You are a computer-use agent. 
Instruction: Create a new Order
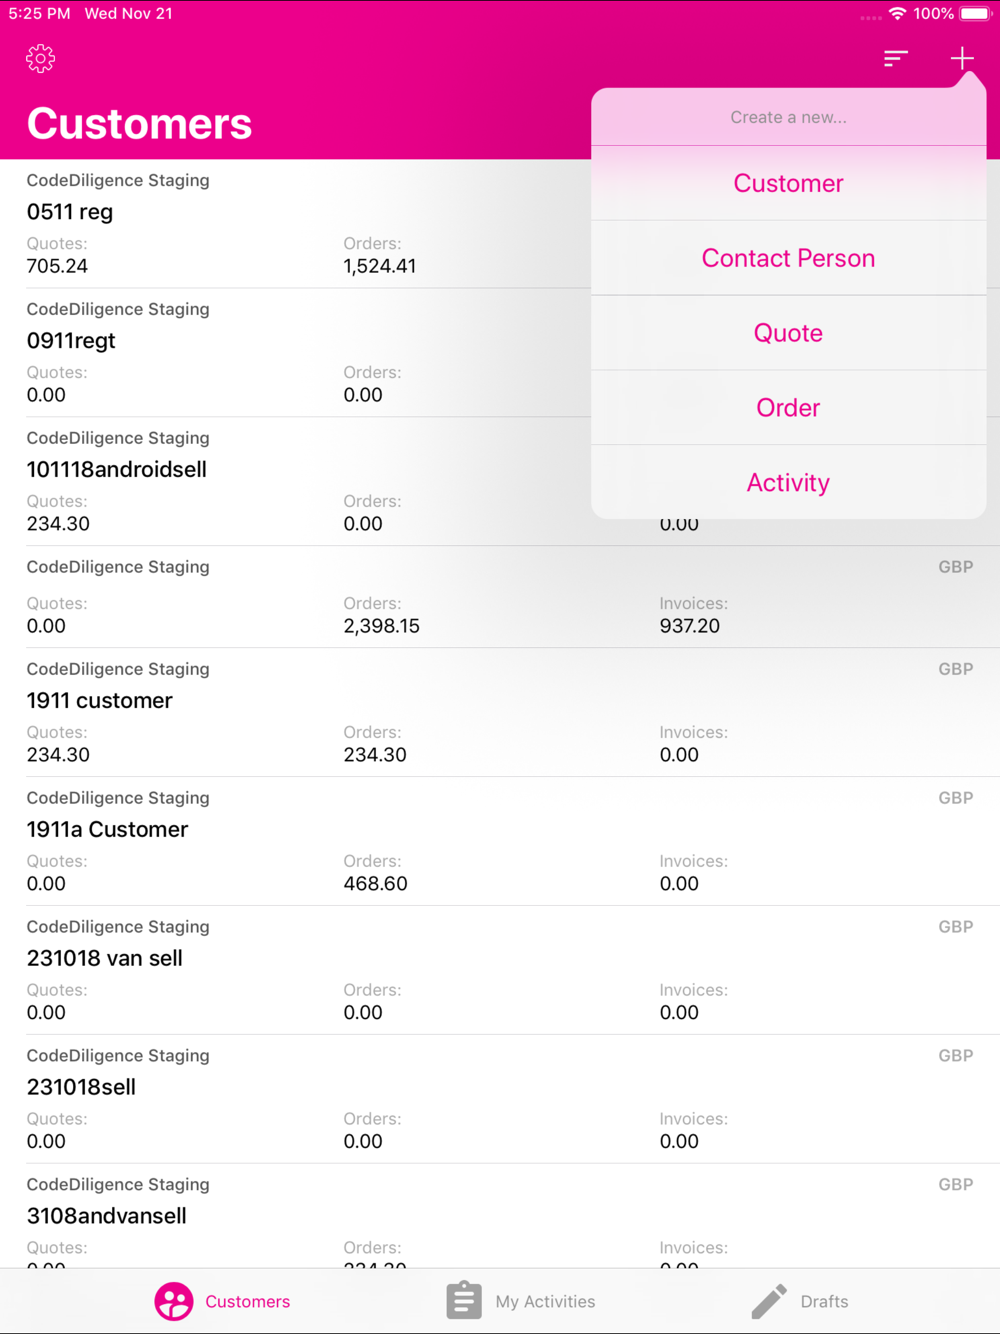[788, 408]
